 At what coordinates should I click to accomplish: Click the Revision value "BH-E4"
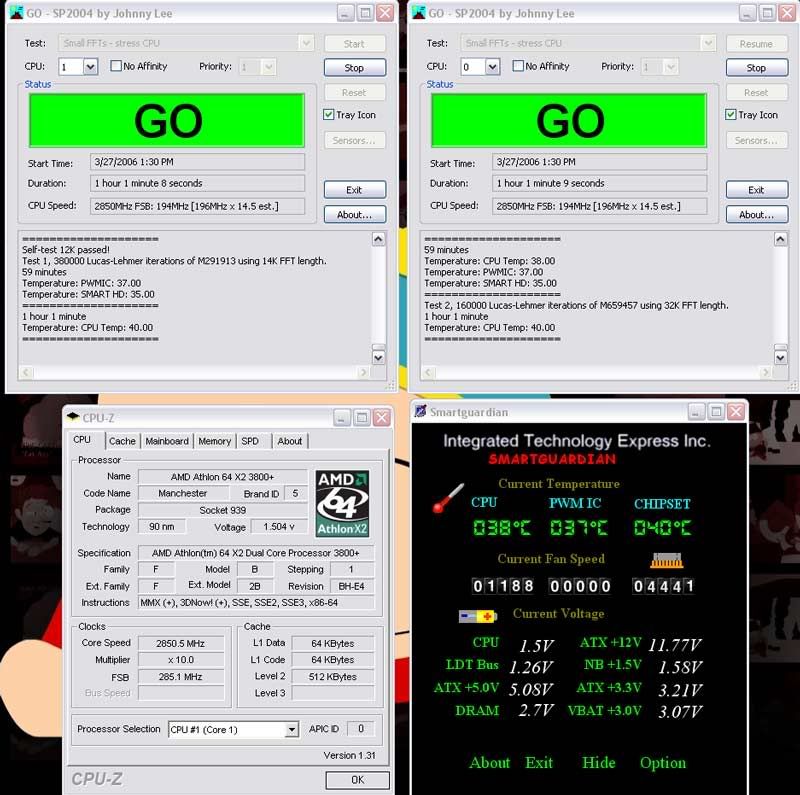[352, 586]
